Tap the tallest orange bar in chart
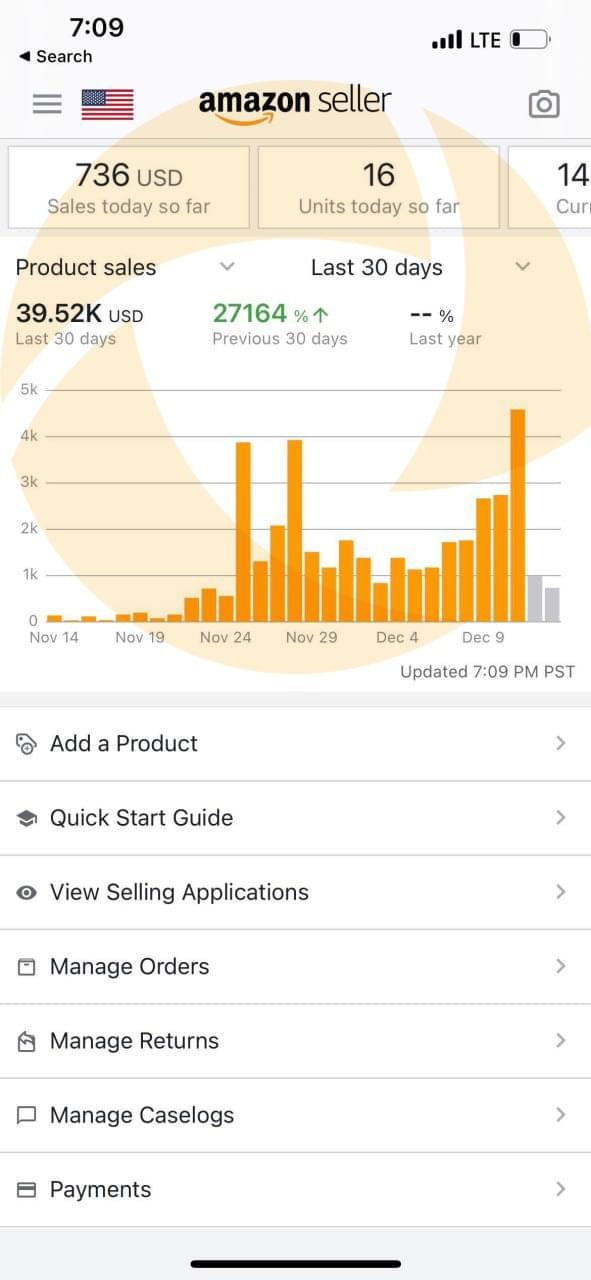Viewport: 591px width, 1280px height. 517,515
